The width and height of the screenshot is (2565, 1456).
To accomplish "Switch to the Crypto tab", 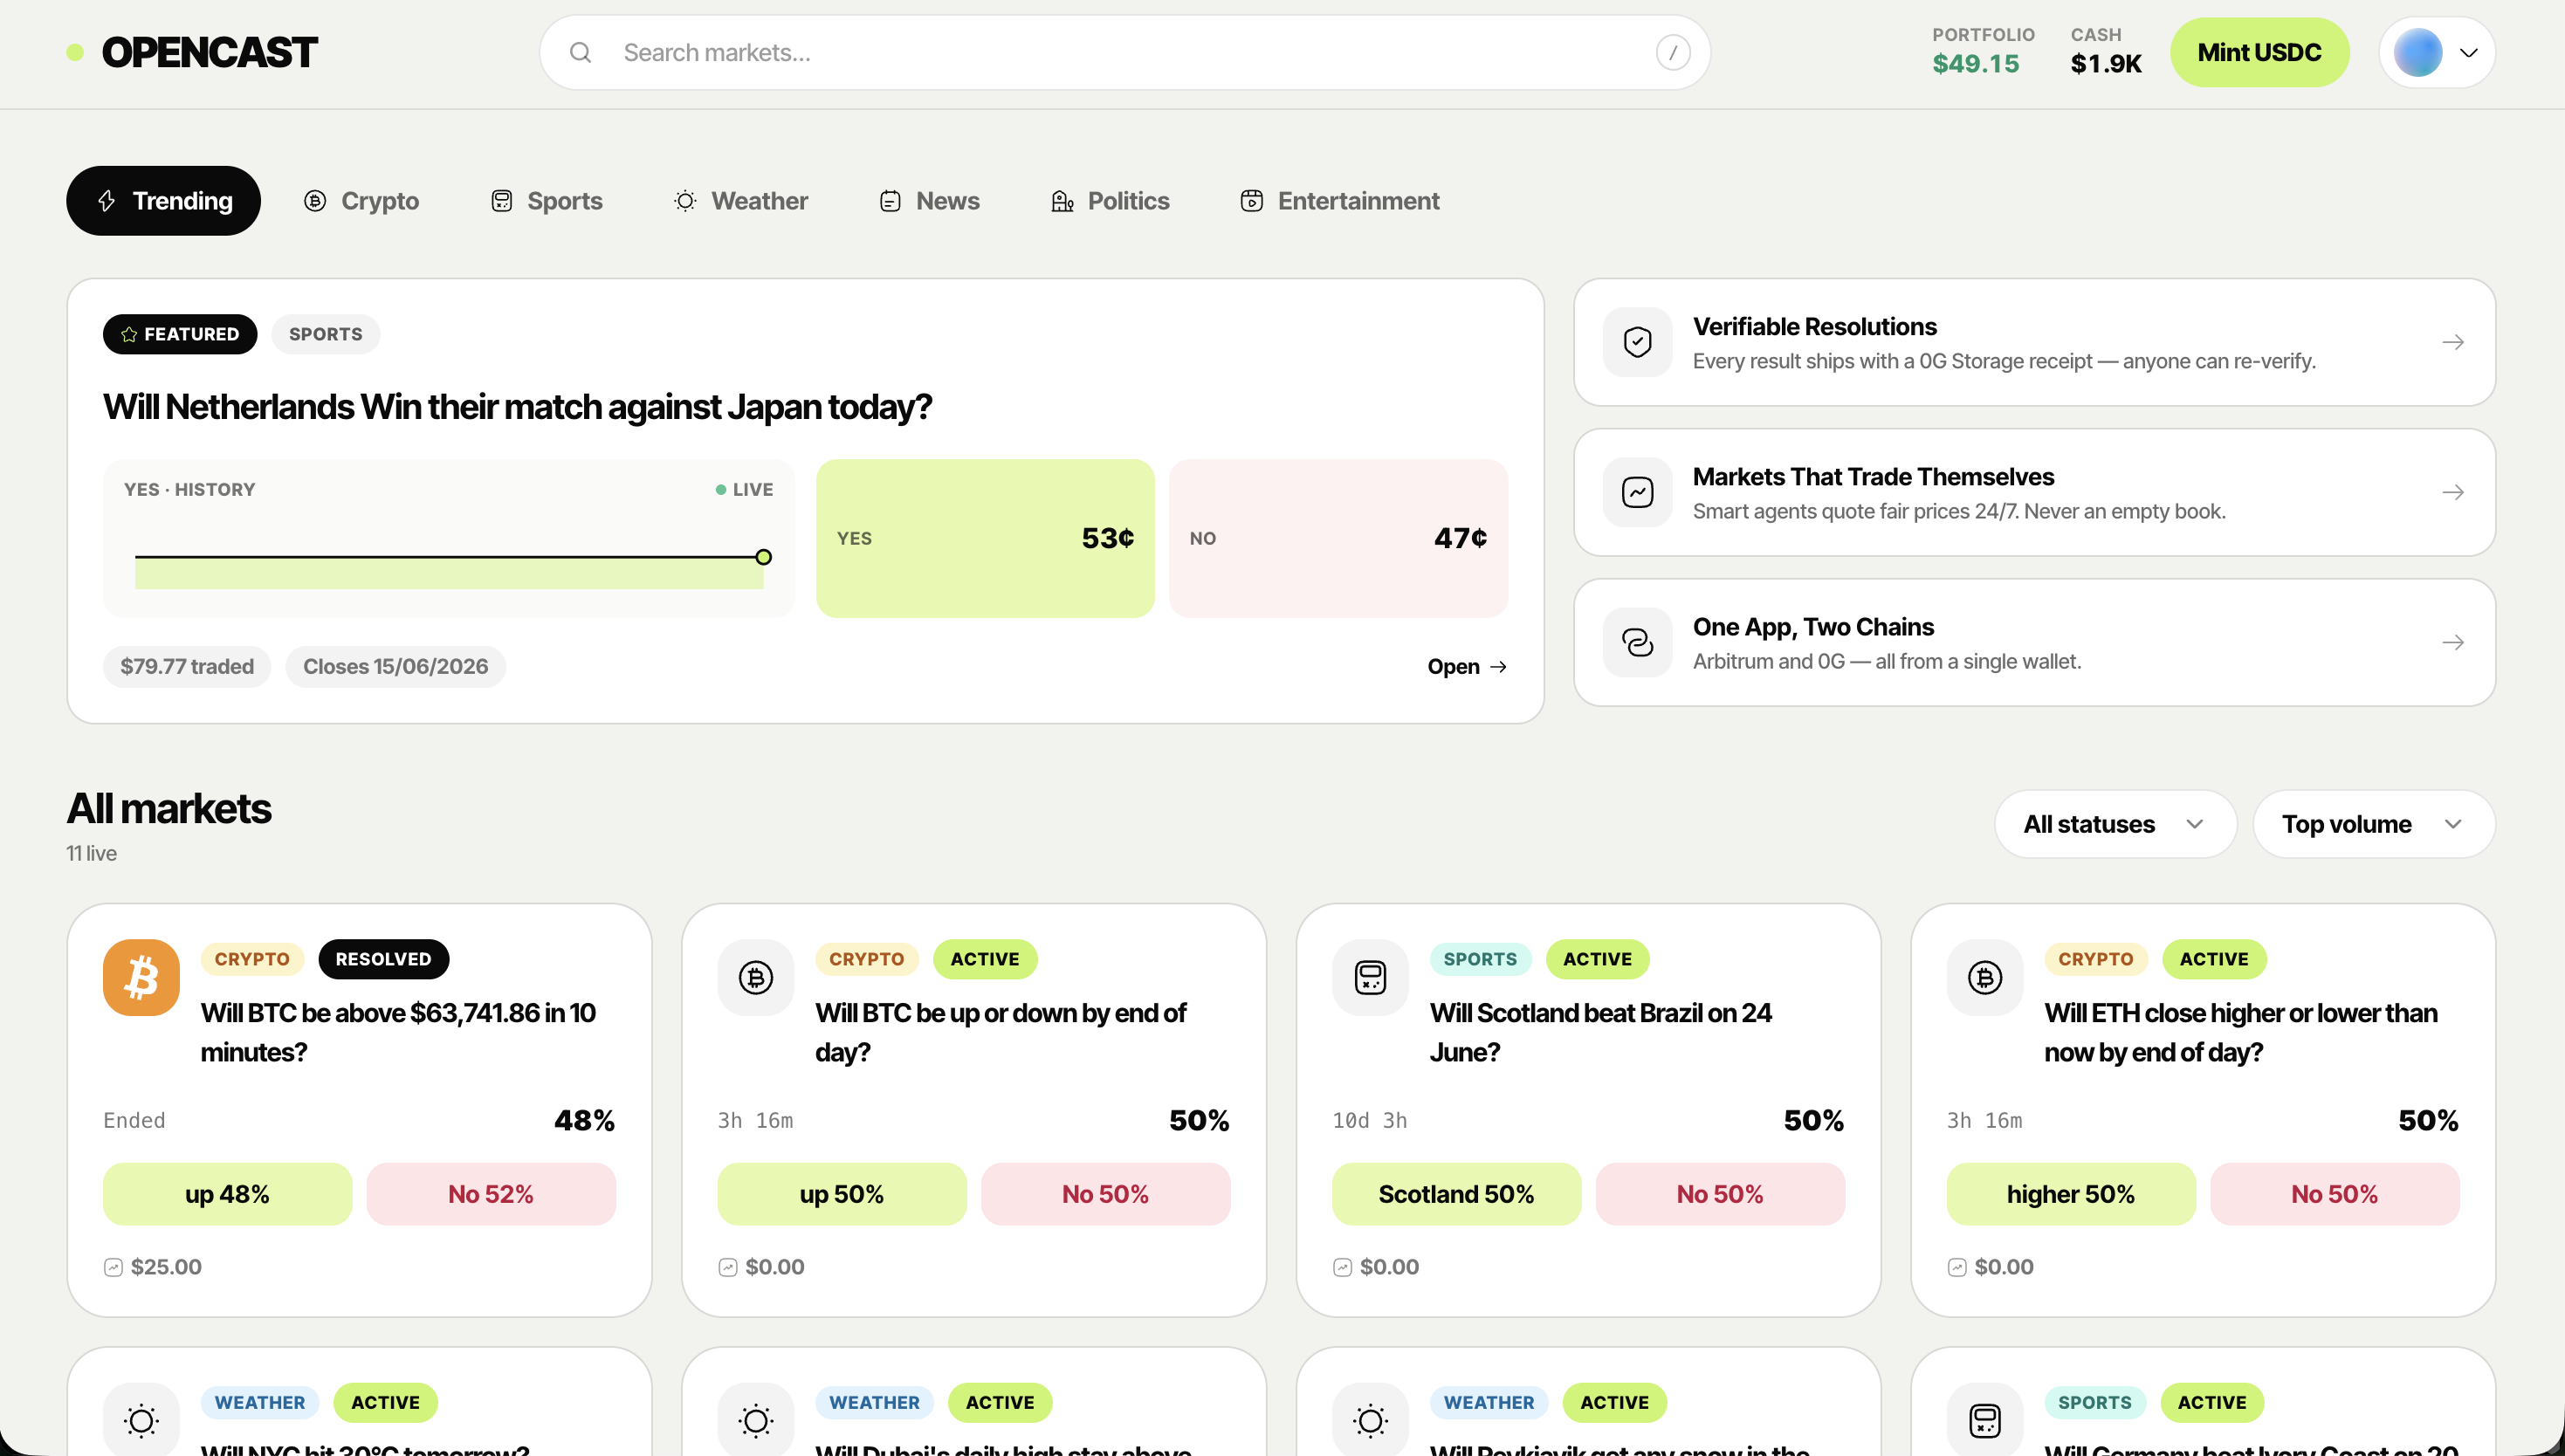I will point(361,201).
